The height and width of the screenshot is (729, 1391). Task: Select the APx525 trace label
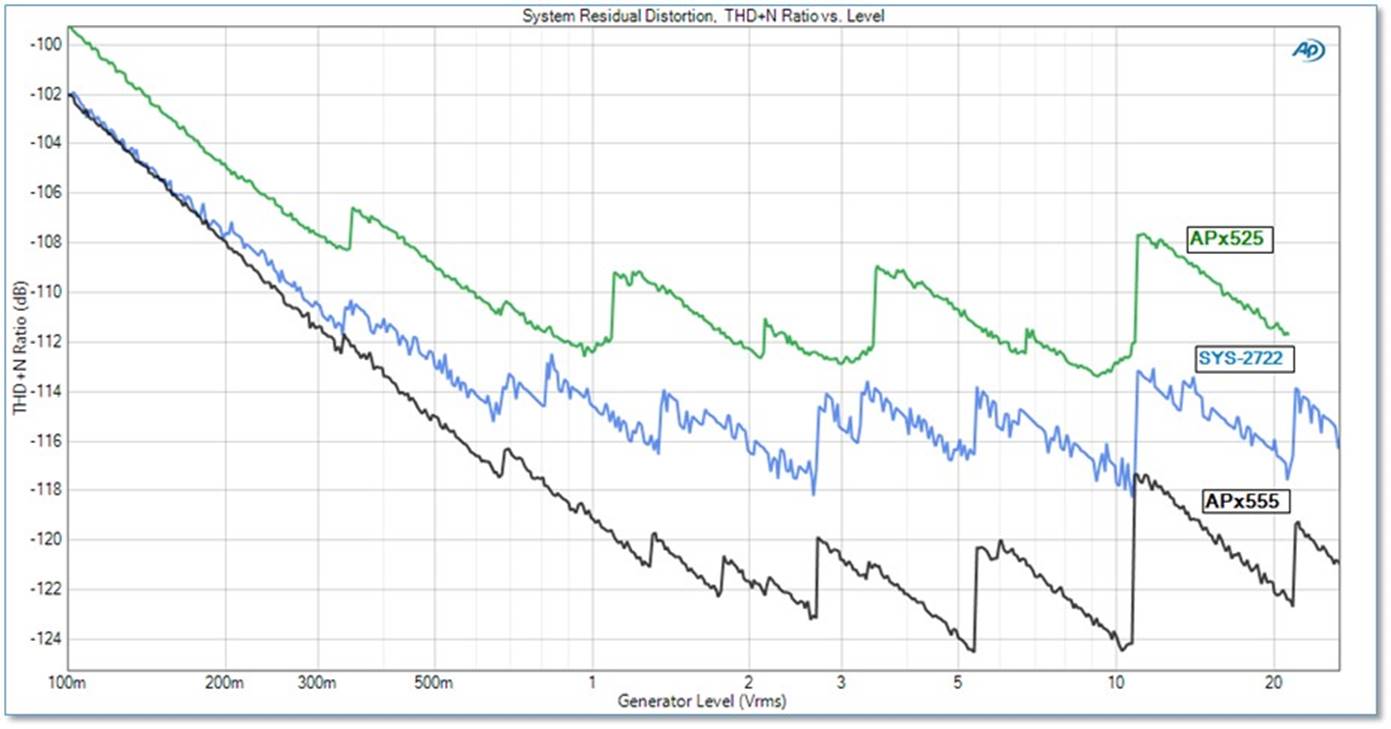tap(1229, 239)
